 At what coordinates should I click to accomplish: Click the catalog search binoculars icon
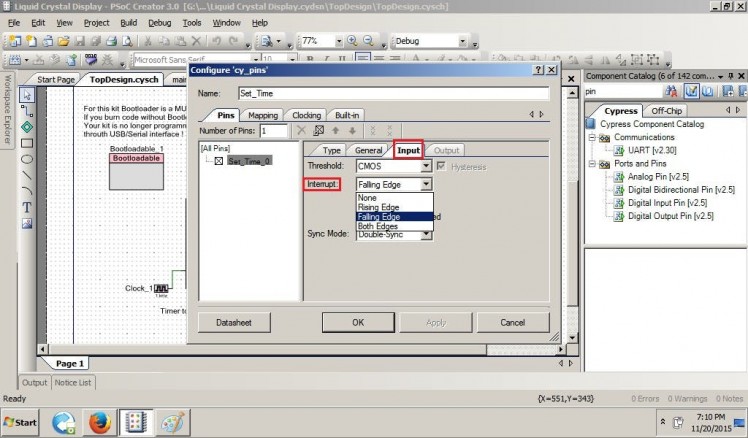tap(671, 91)
